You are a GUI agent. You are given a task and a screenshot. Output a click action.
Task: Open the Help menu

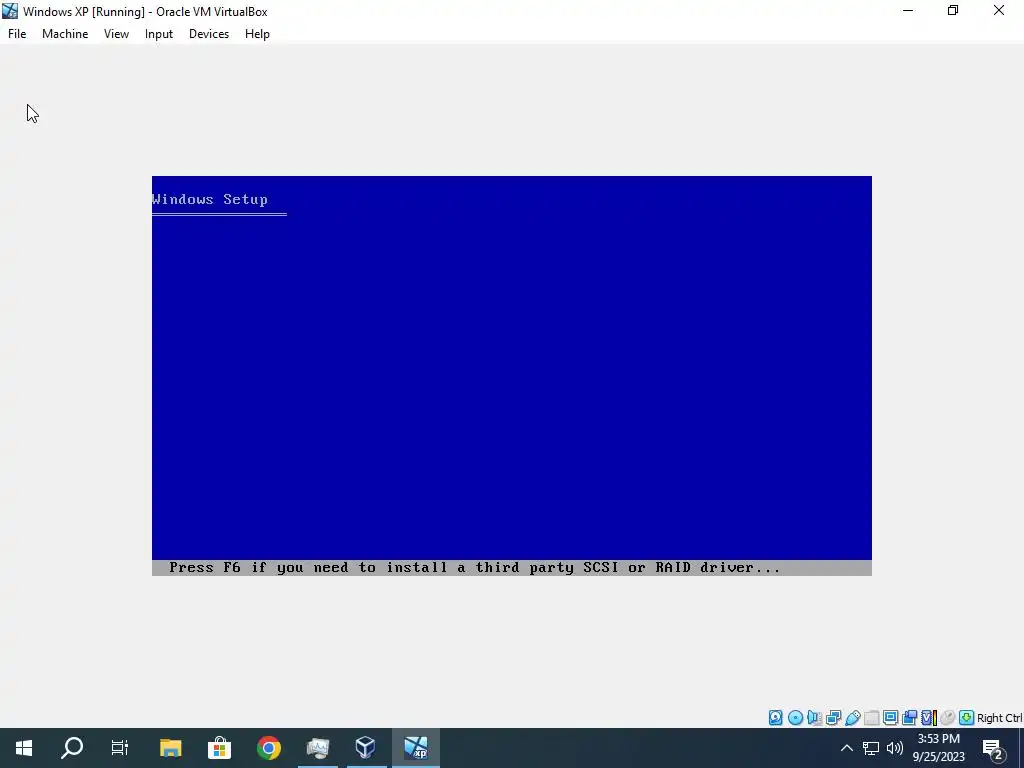coord(257,34)
